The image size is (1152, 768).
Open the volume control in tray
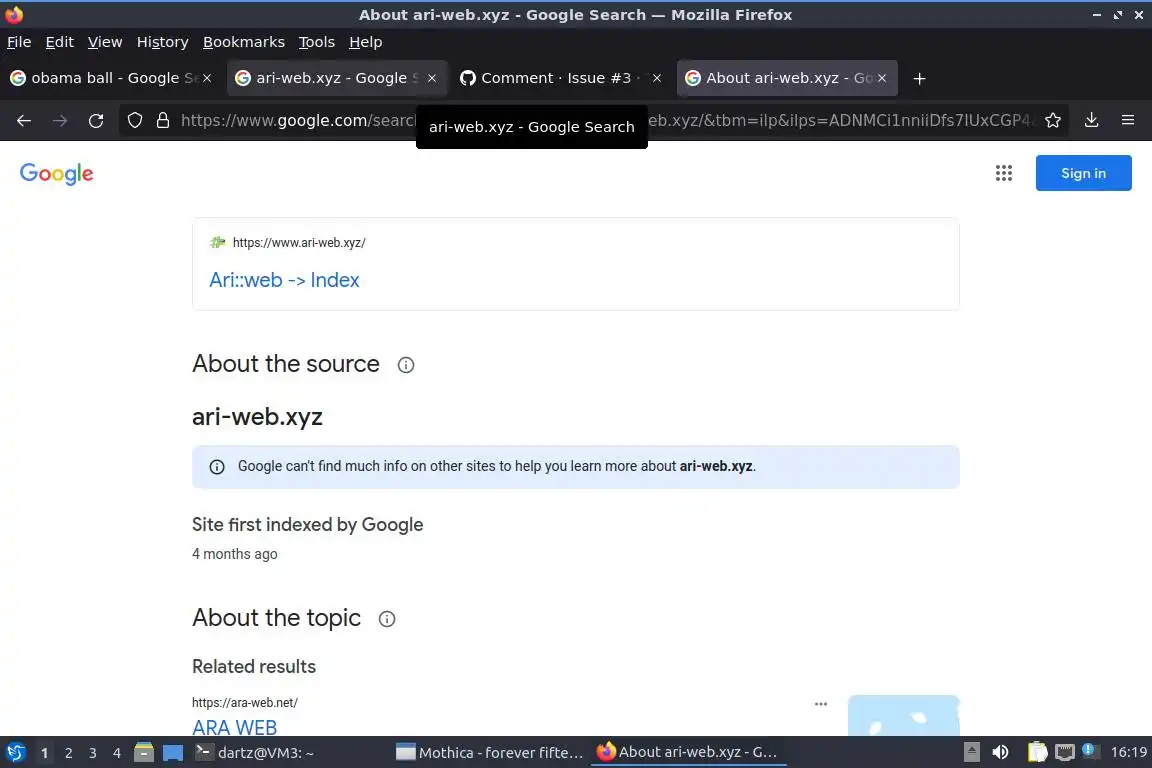click(x=1000, y=753)
